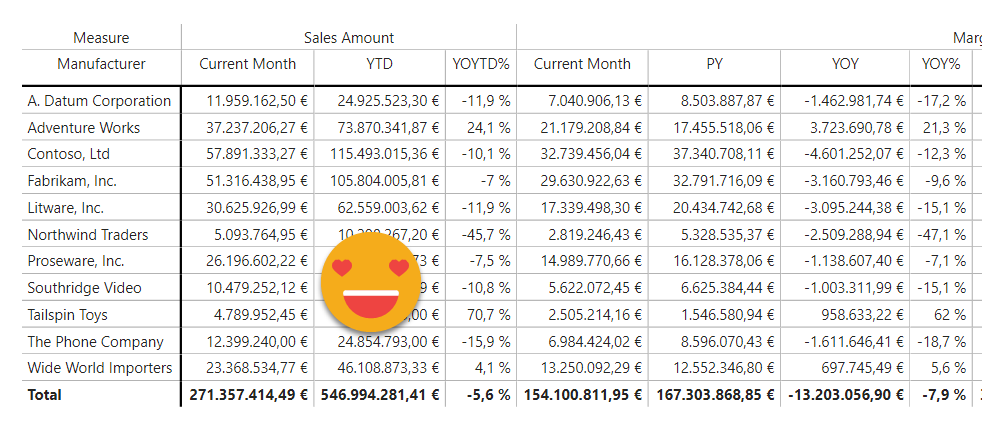
Task: Click the Northwind Traders row header
Action: coord(88,235)
